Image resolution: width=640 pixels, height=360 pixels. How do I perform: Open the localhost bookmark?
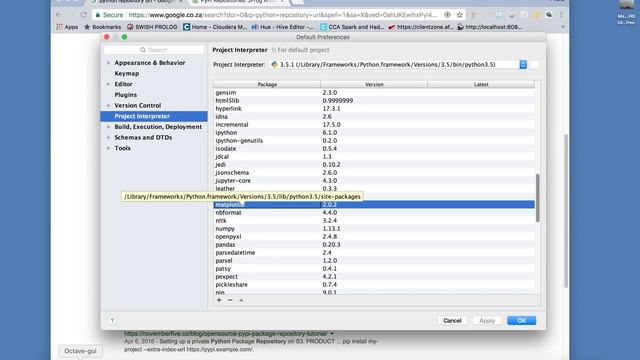pyautogui.click(x=489, y=27)
